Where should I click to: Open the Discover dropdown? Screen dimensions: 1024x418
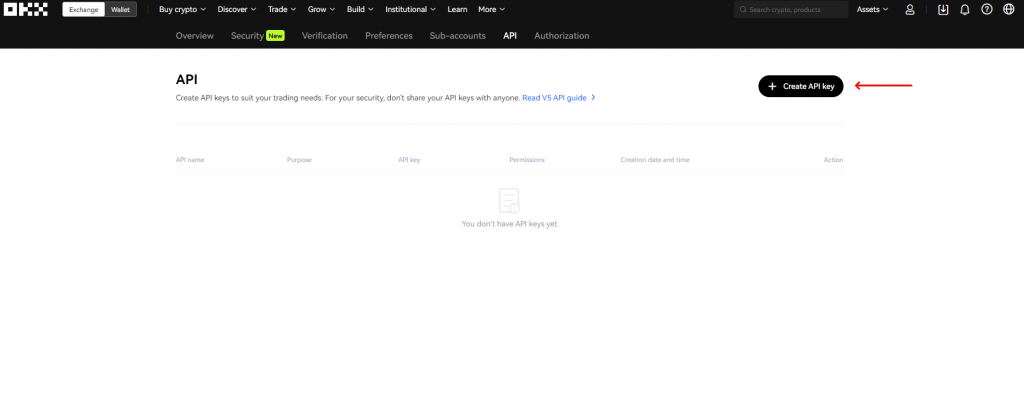[236, 10]
